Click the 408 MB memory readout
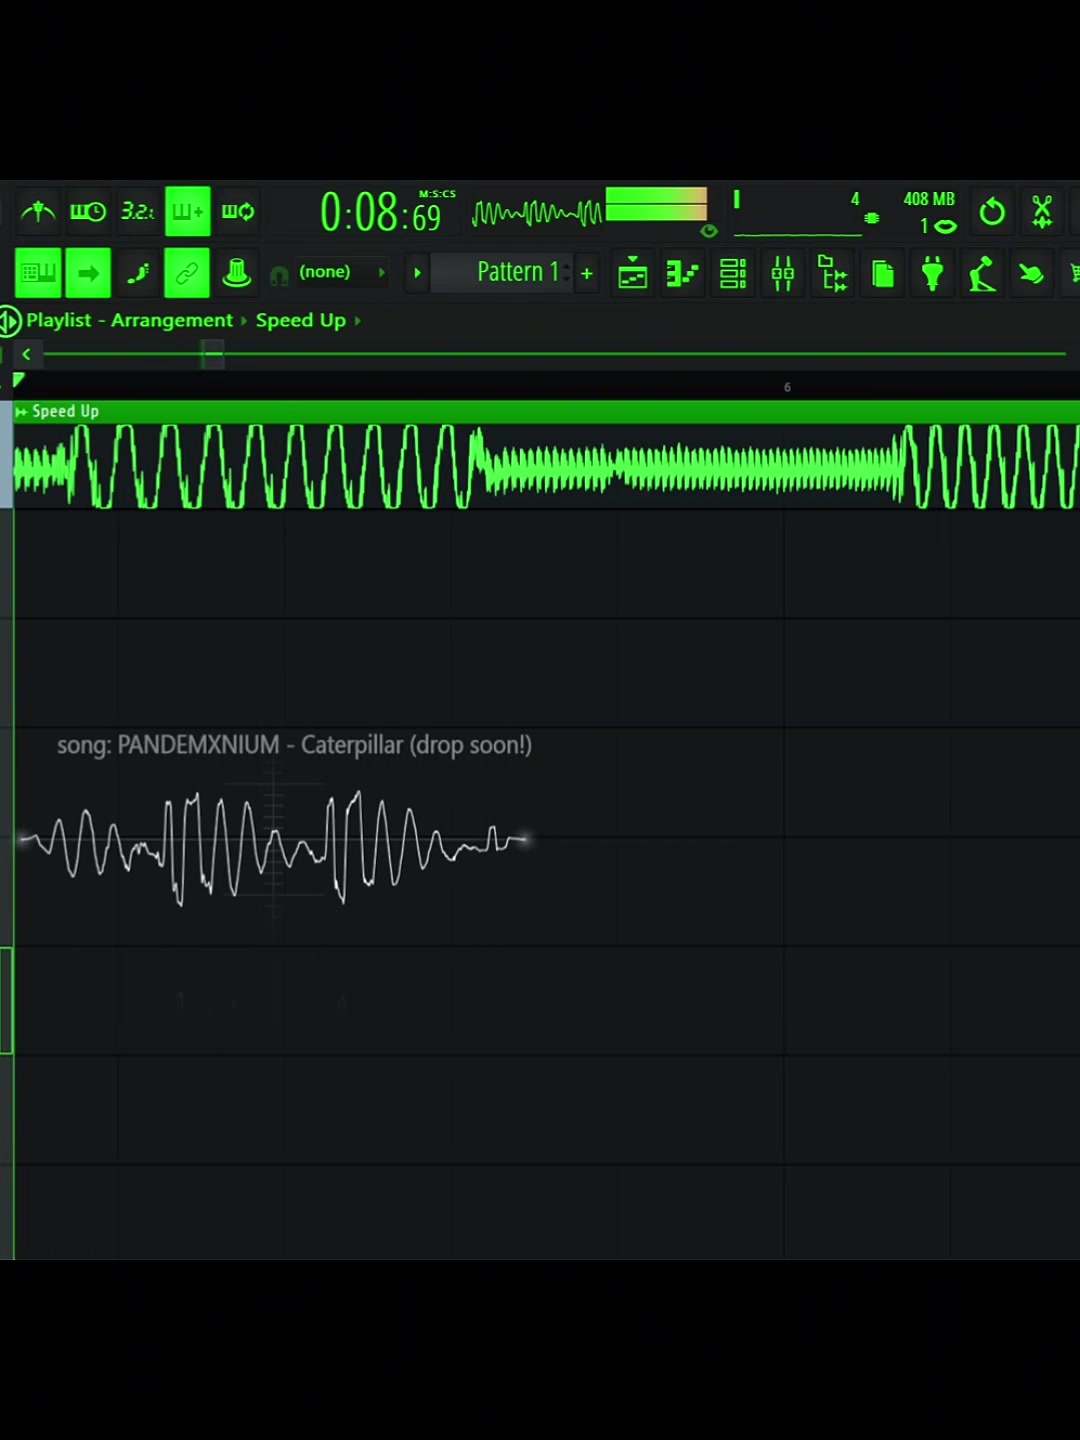 [929, 199]
